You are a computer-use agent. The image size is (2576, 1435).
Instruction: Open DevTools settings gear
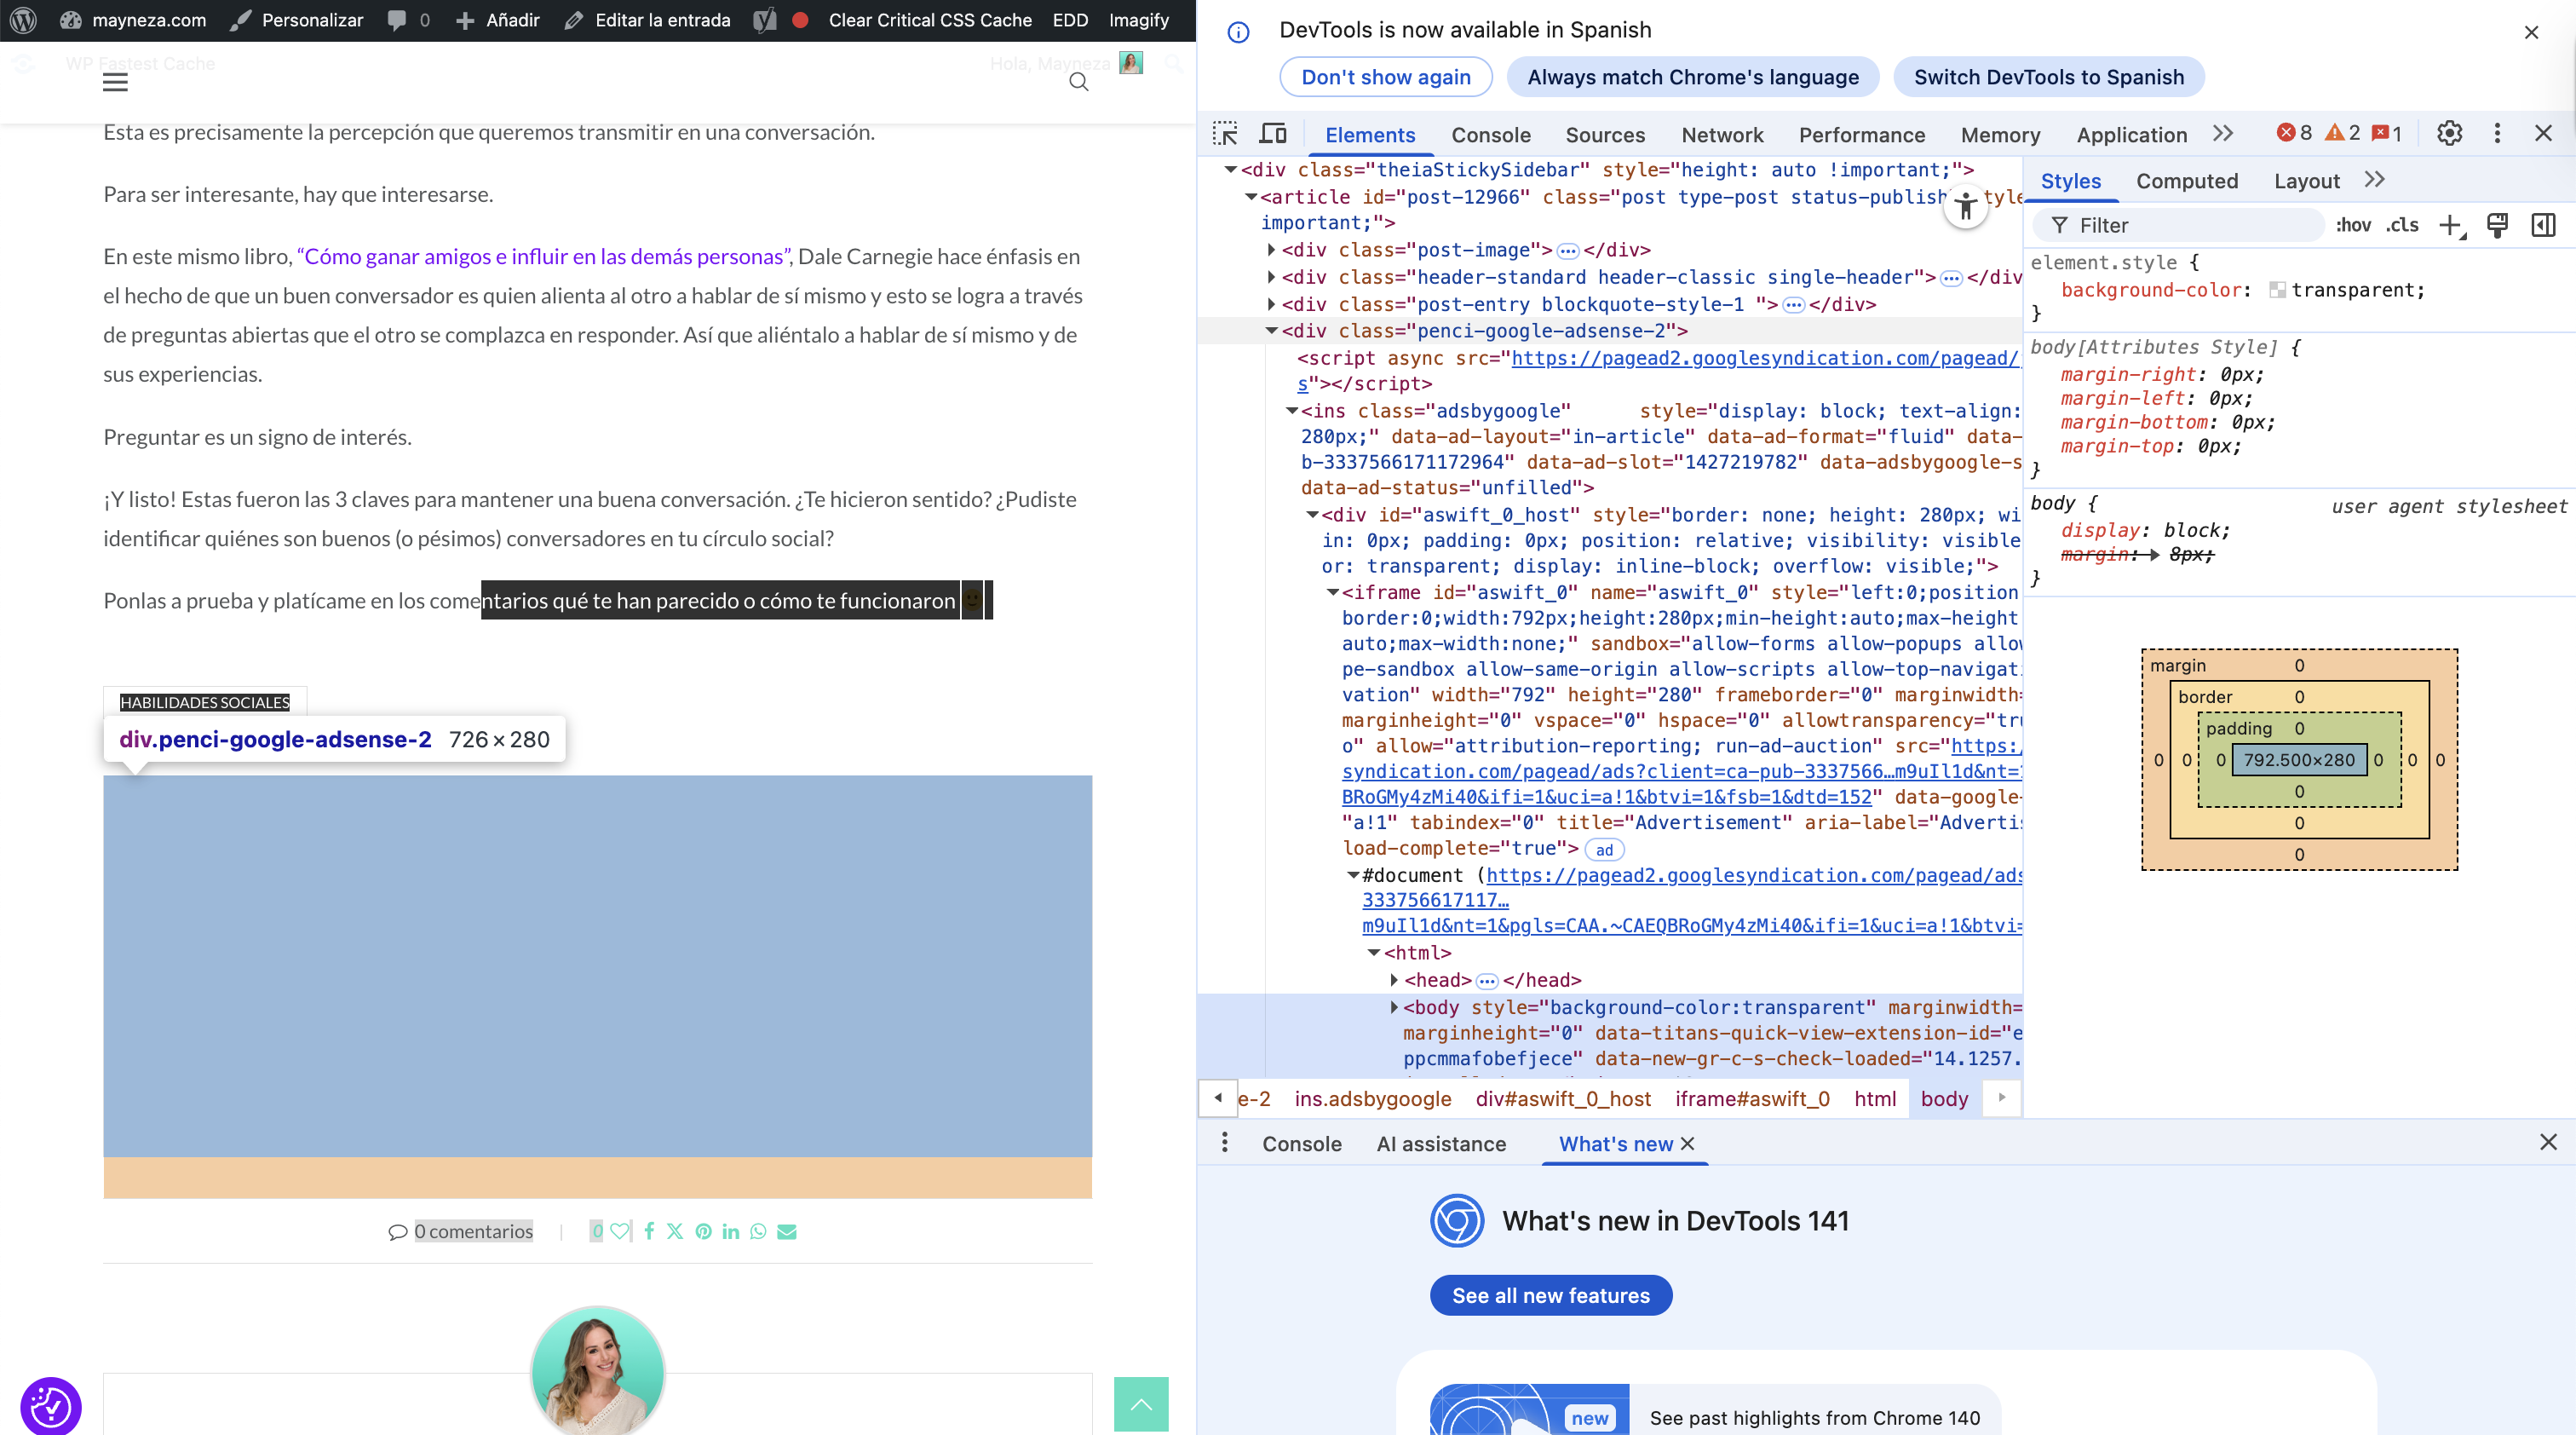point(2449,134)
